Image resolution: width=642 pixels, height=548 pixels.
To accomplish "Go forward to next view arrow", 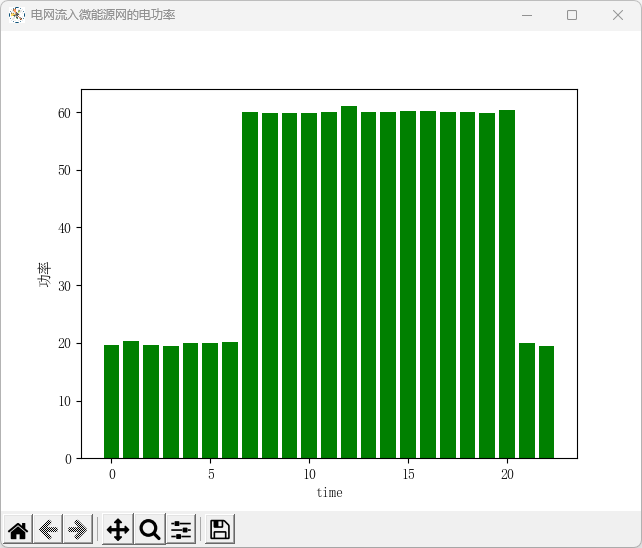I will 78,530.
